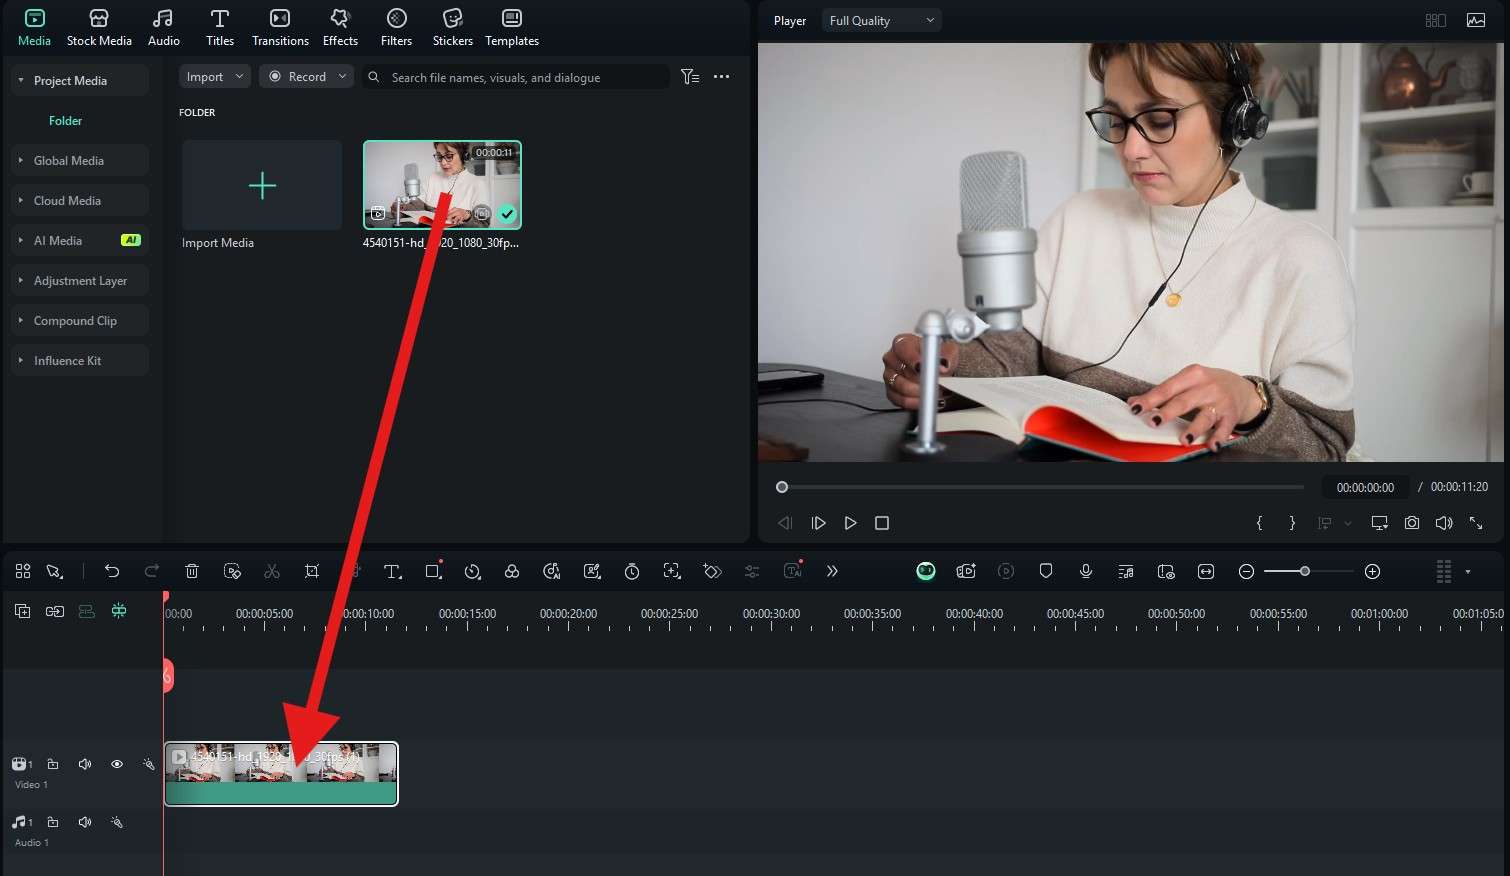Go to the Effects tab

[x=340, y=28]
